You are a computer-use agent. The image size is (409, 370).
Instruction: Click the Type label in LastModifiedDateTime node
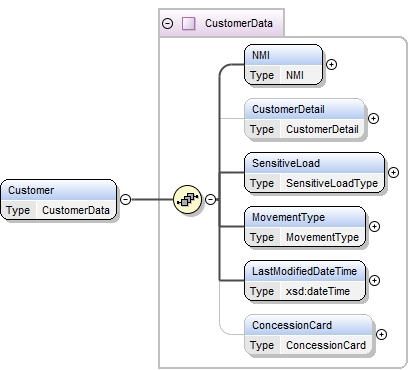262,291
